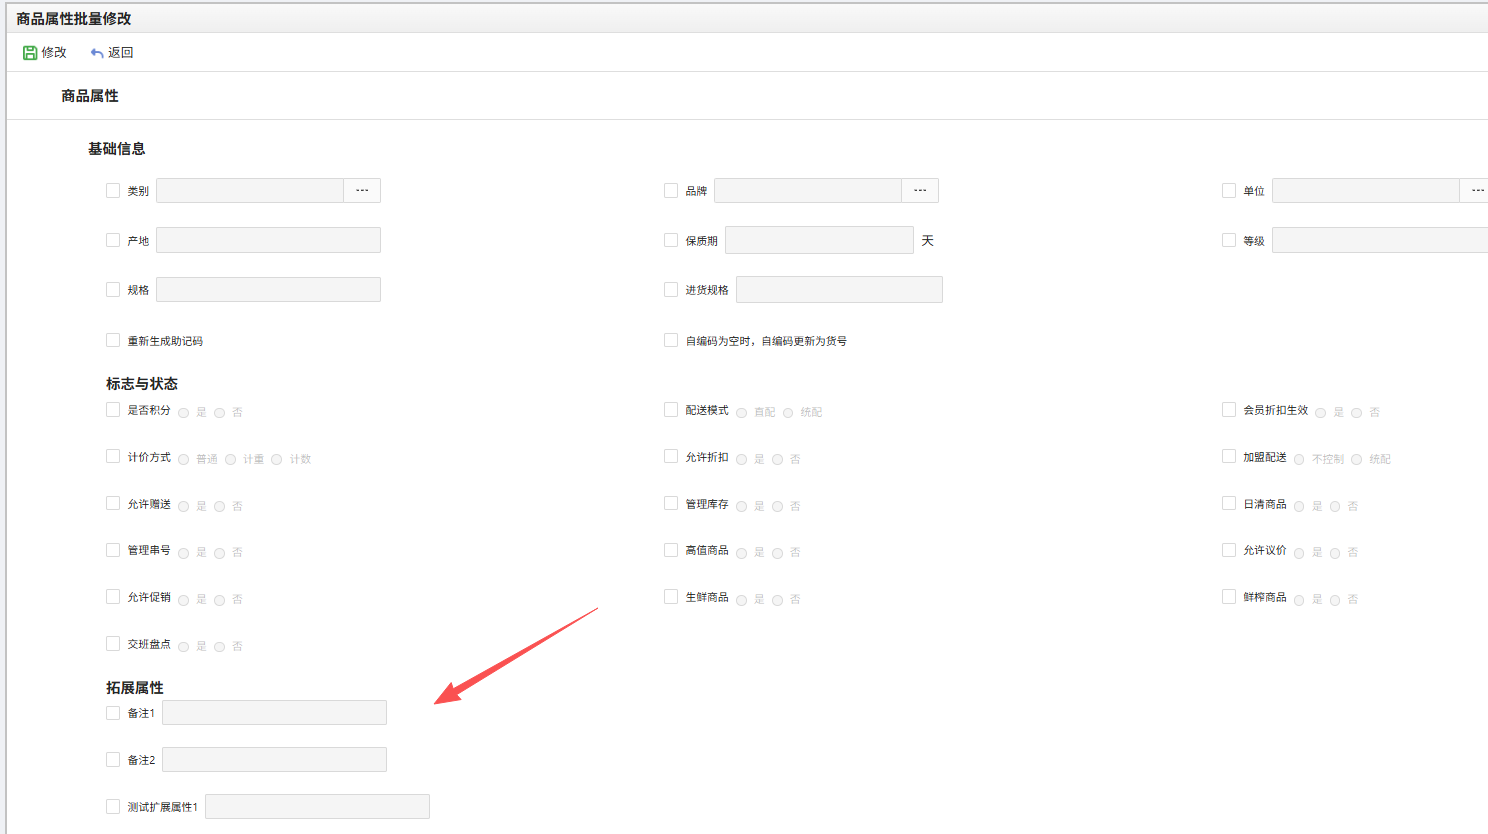Select 是 radio for 管理库存
This screenshot has width=1488, height=834.
742,507
